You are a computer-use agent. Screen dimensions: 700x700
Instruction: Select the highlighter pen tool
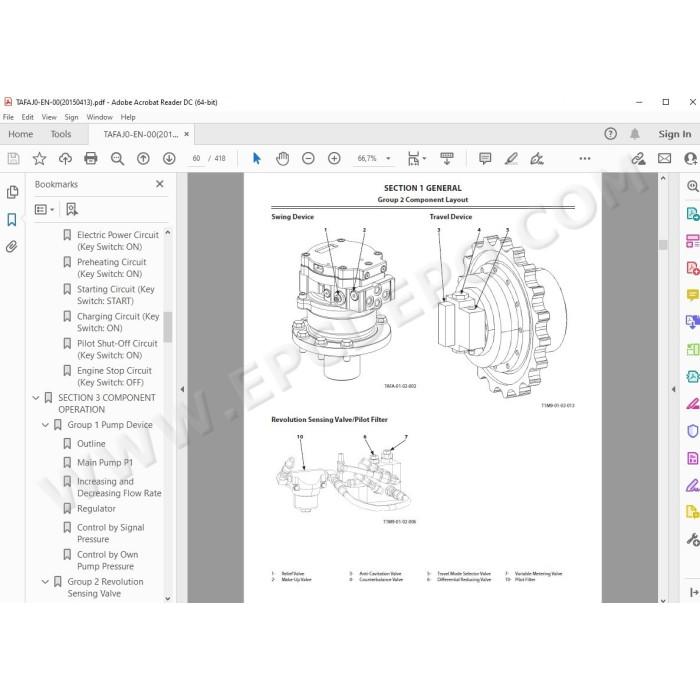click(x=511, y=158)
